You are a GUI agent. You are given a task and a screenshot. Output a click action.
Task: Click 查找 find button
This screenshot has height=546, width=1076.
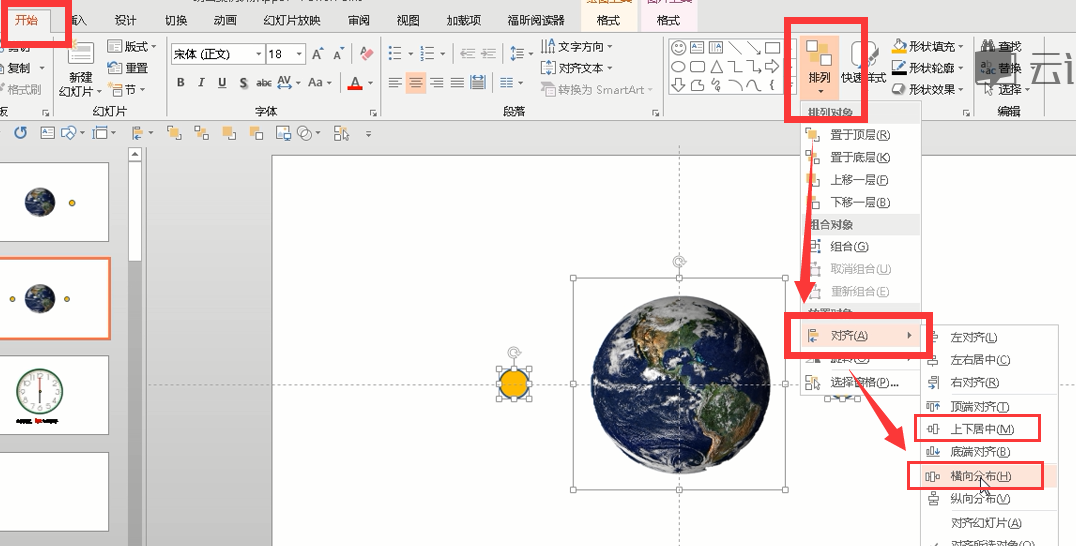tap(1002, 46)
